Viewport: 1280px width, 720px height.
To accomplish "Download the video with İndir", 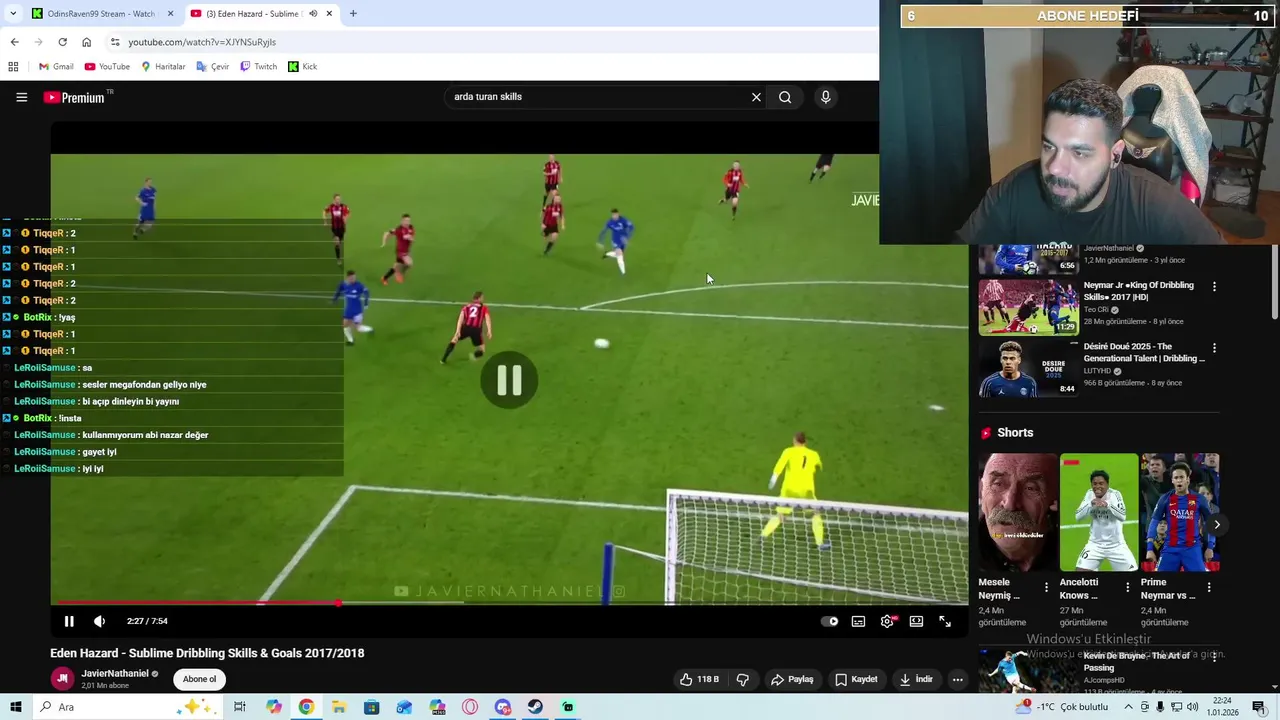I will (x=916, y=679).
